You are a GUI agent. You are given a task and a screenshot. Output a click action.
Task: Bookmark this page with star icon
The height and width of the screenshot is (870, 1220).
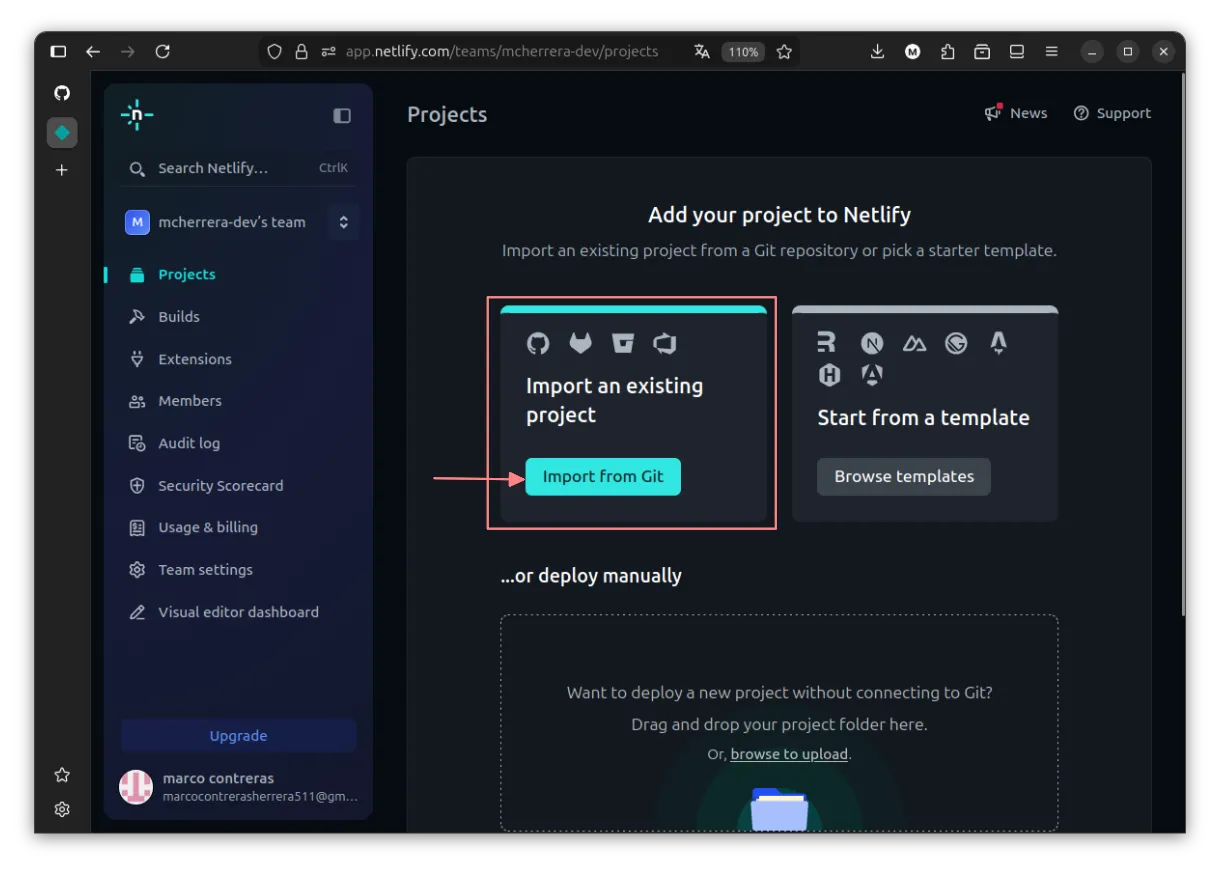pyautogui.click(x=784, y=52)
